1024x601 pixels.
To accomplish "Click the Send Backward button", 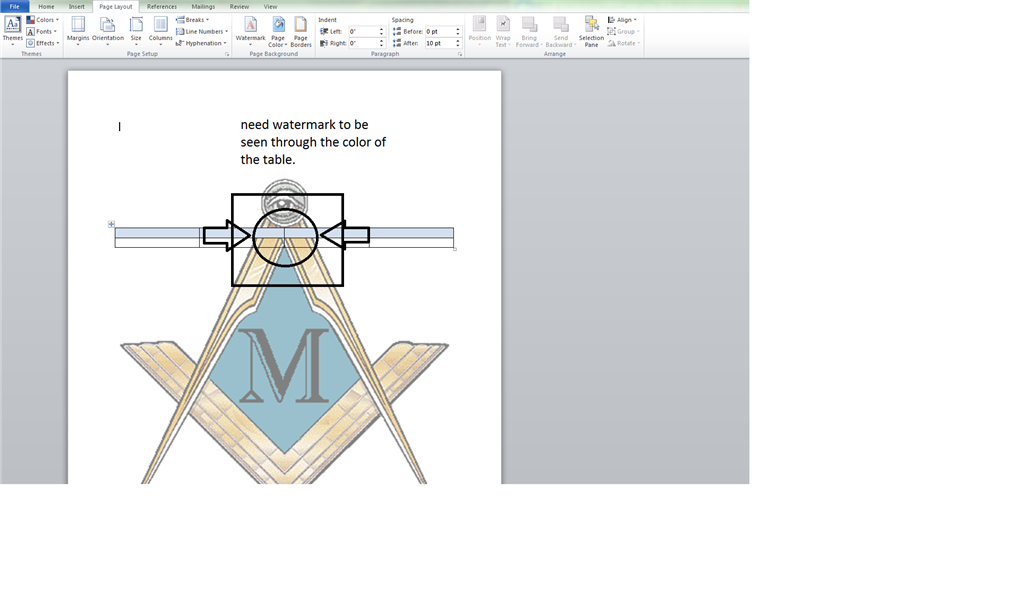I will click(560, 31).
